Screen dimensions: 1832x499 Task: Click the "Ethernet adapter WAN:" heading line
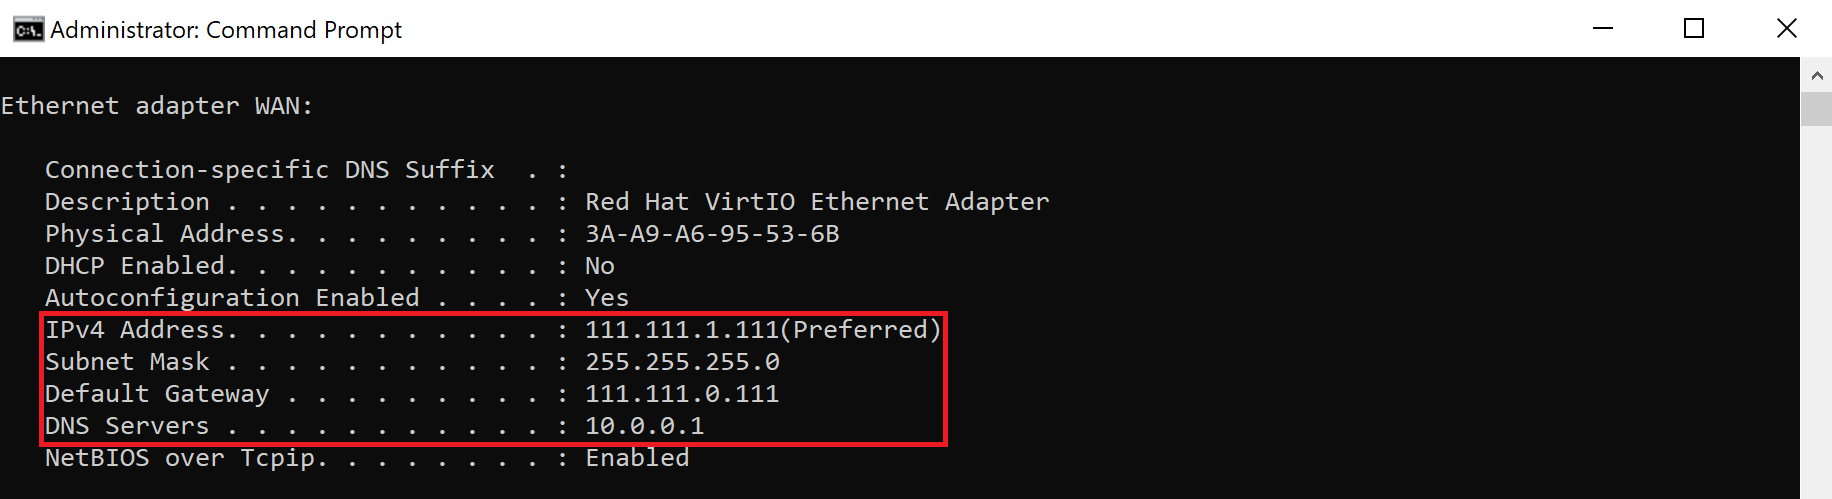157,106
